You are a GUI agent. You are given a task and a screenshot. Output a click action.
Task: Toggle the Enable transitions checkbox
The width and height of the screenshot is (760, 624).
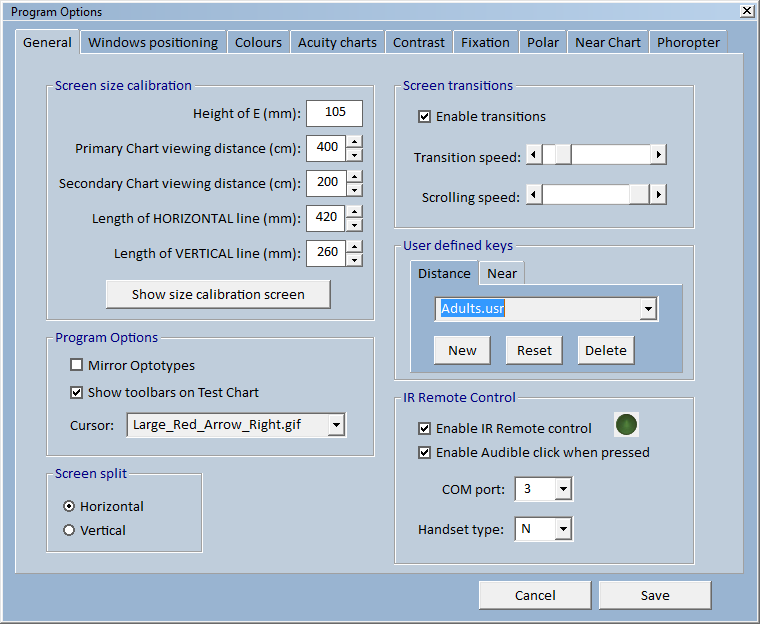pos(424,116)
